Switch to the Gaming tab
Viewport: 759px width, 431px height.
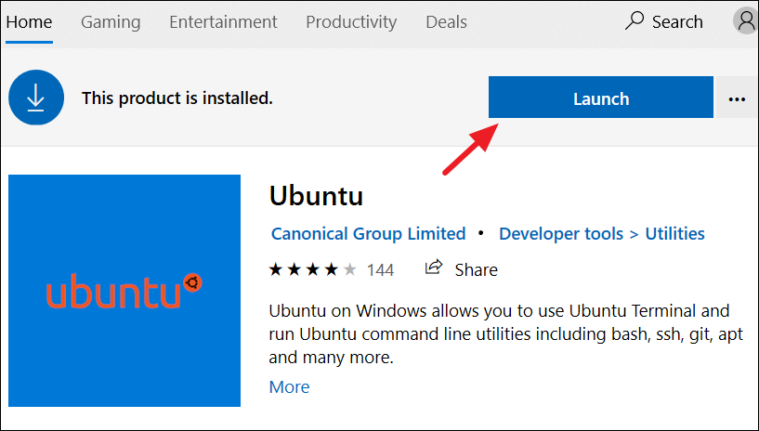pos(110,22)
